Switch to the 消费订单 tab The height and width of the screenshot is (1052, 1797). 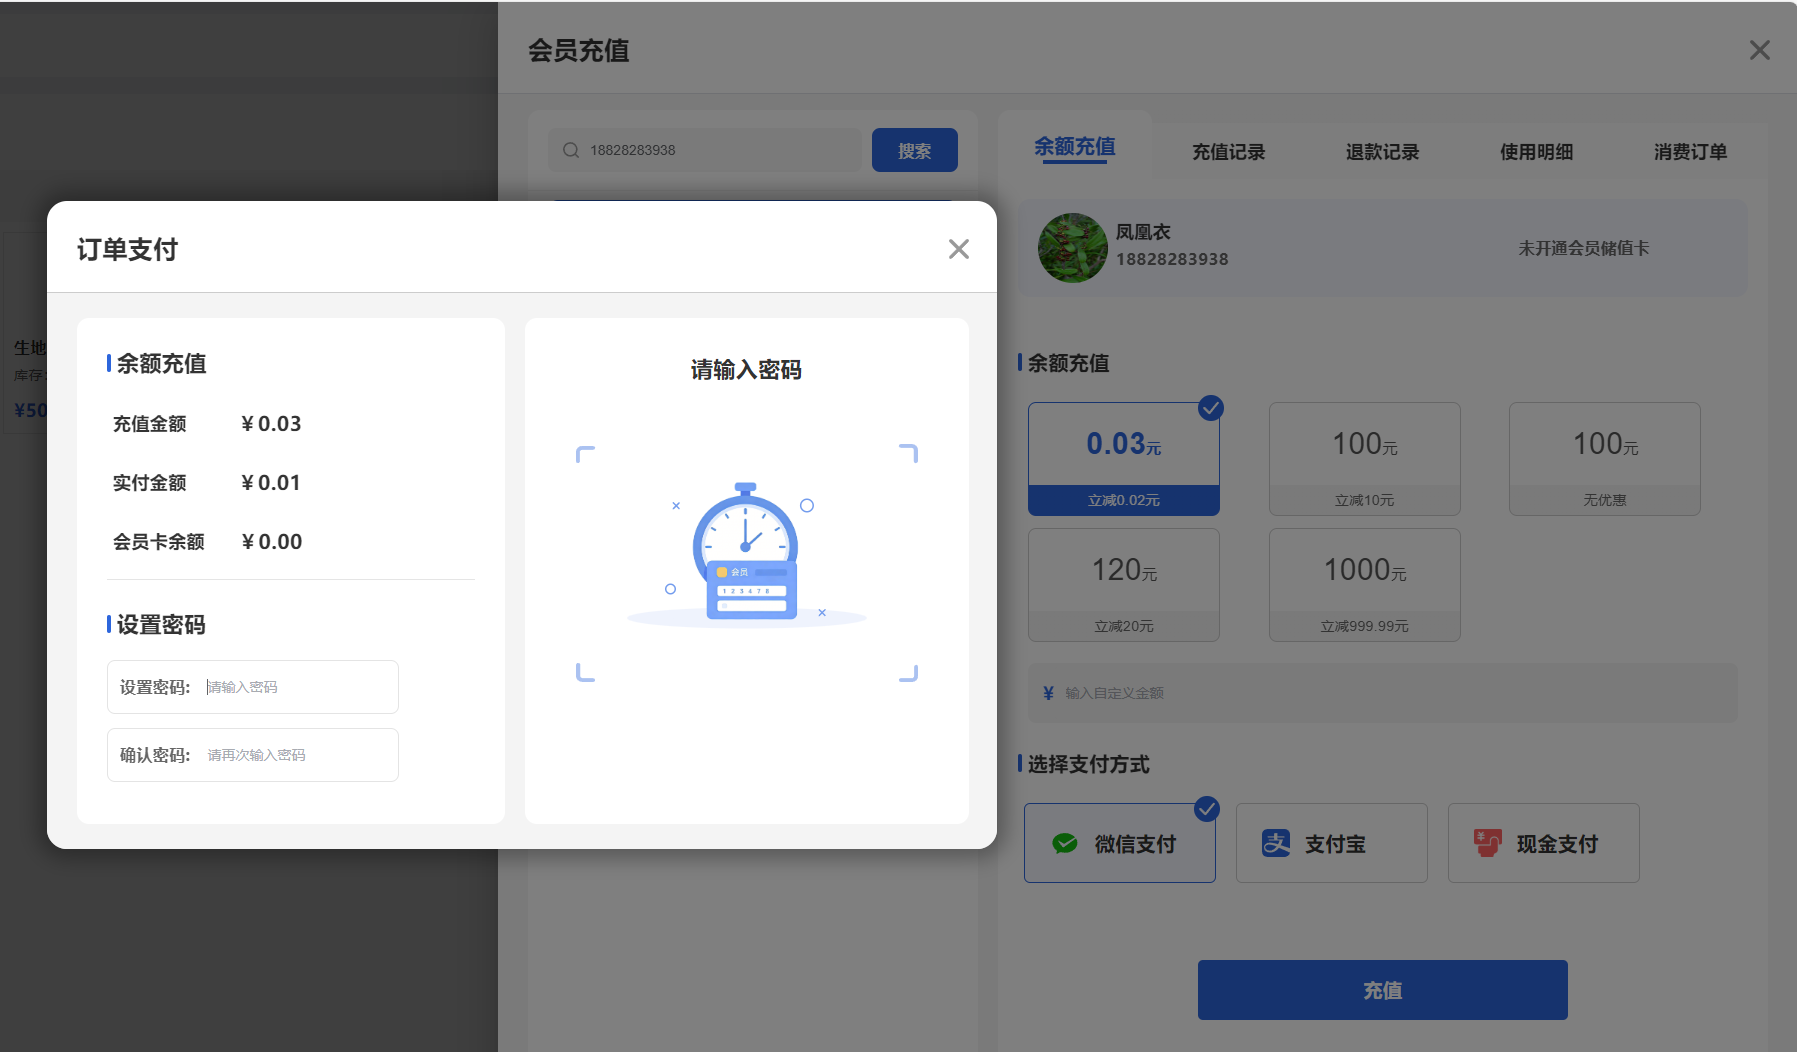pos(1690,151)
